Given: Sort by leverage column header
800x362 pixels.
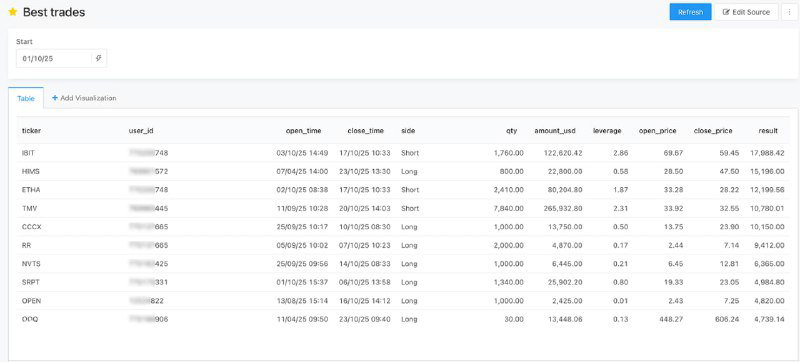Looking at the screenshot, I should pyautogui.click(x=607, y=131).
